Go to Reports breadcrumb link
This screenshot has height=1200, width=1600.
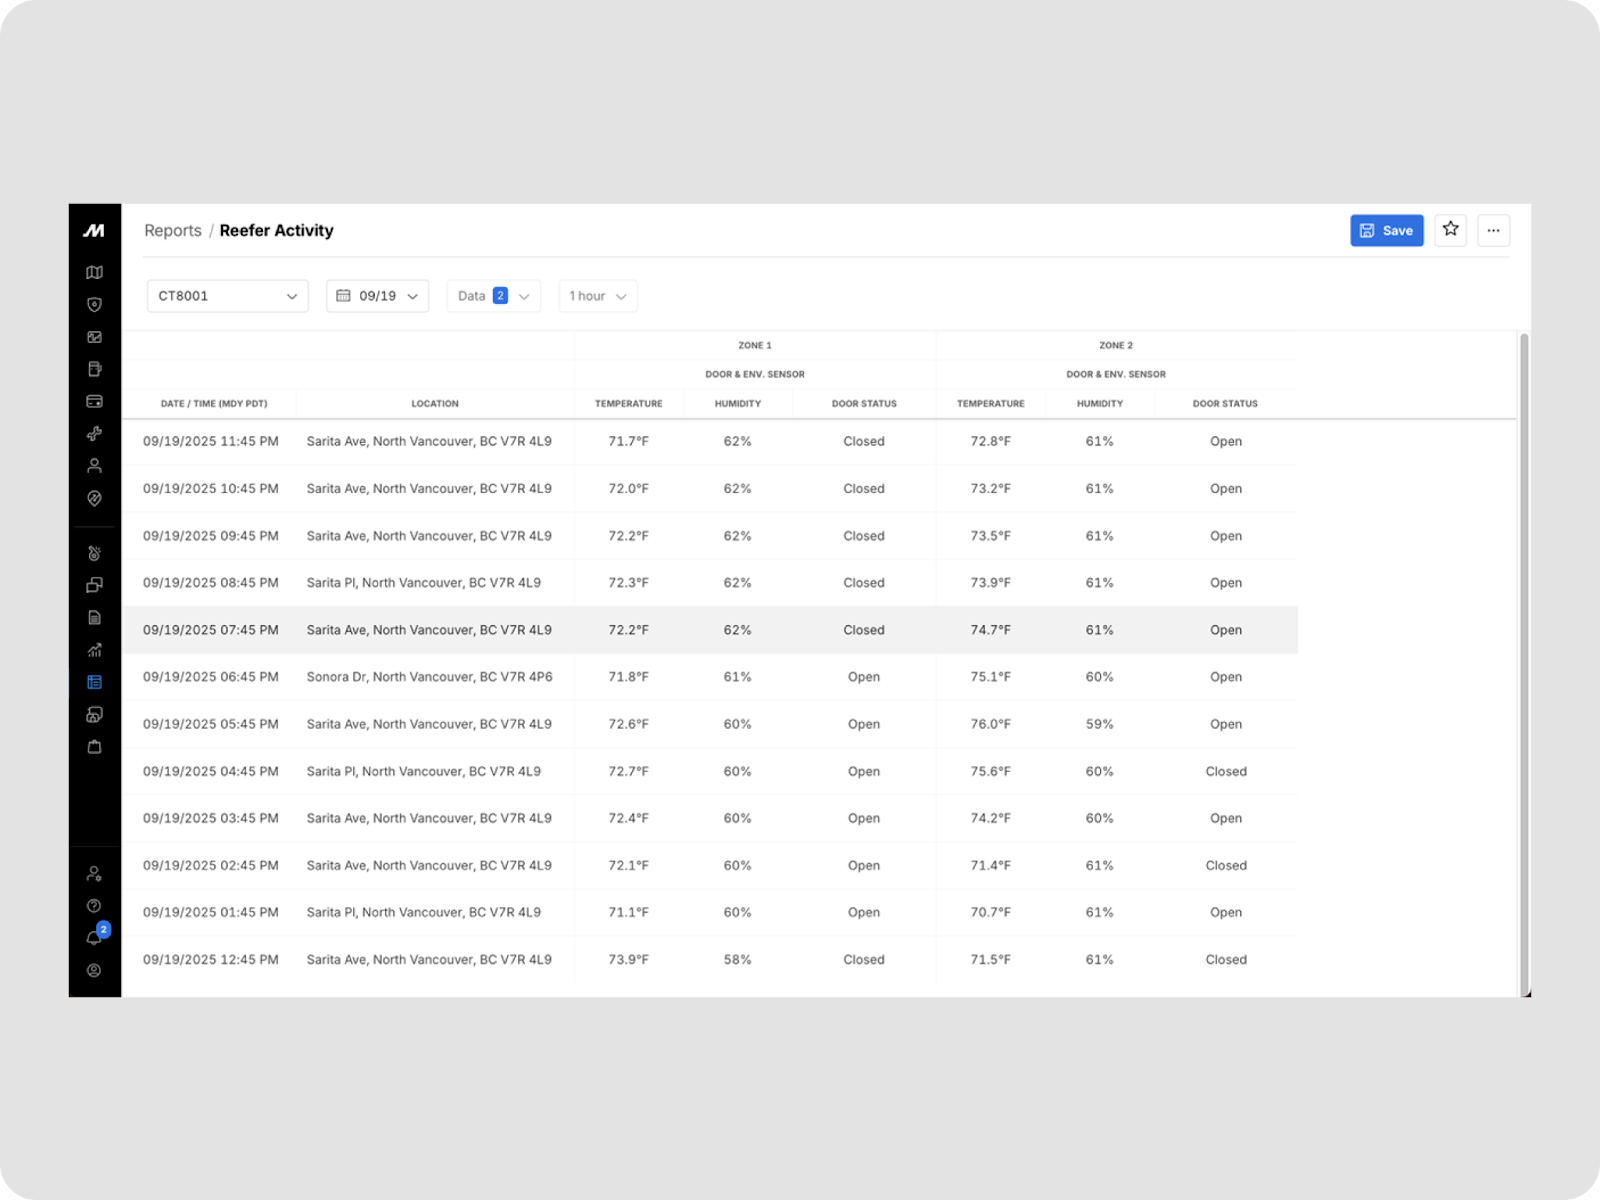coord(172,230)
